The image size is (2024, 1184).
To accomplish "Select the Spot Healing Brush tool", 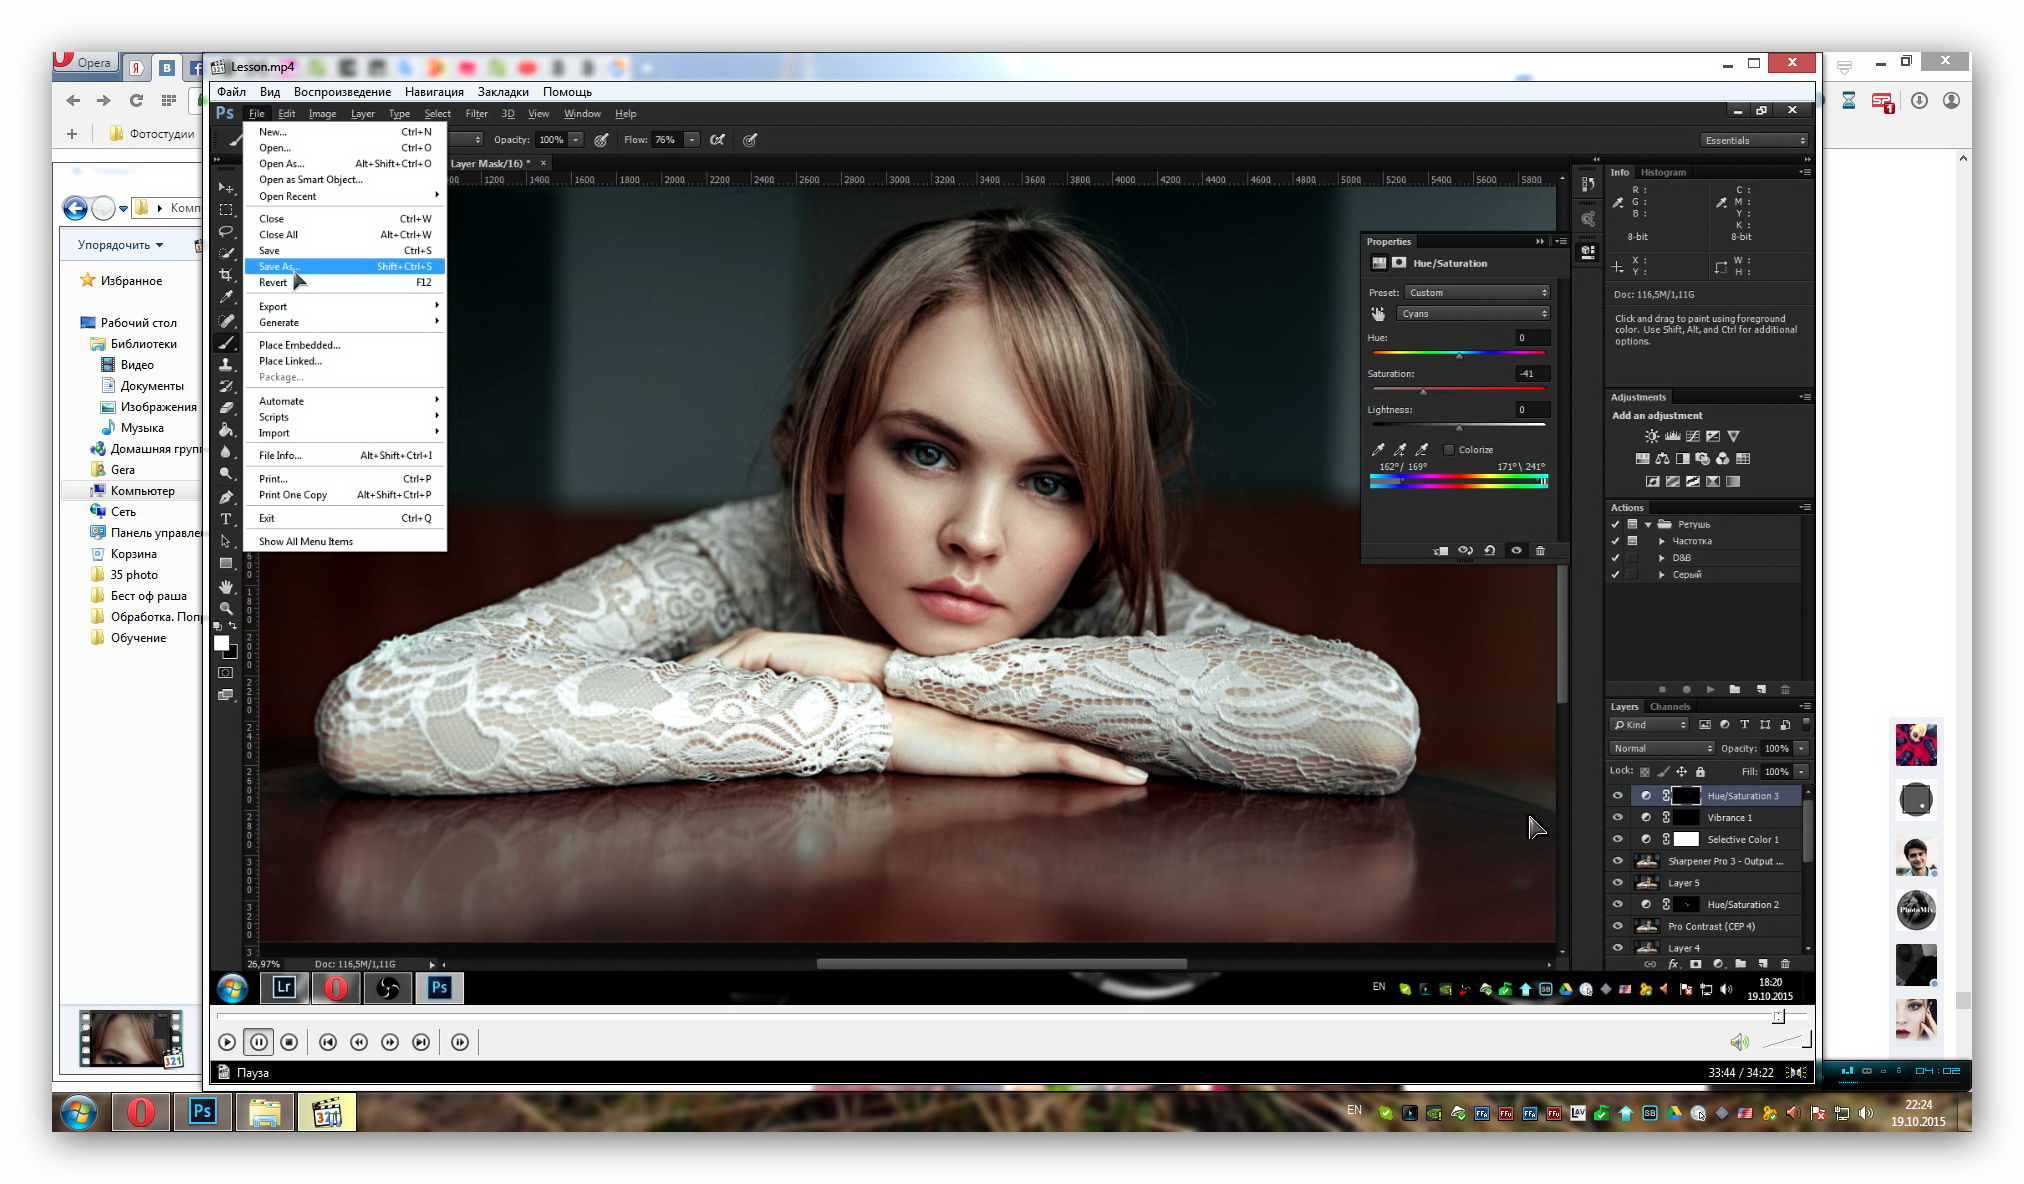I will tap(226, 320).
